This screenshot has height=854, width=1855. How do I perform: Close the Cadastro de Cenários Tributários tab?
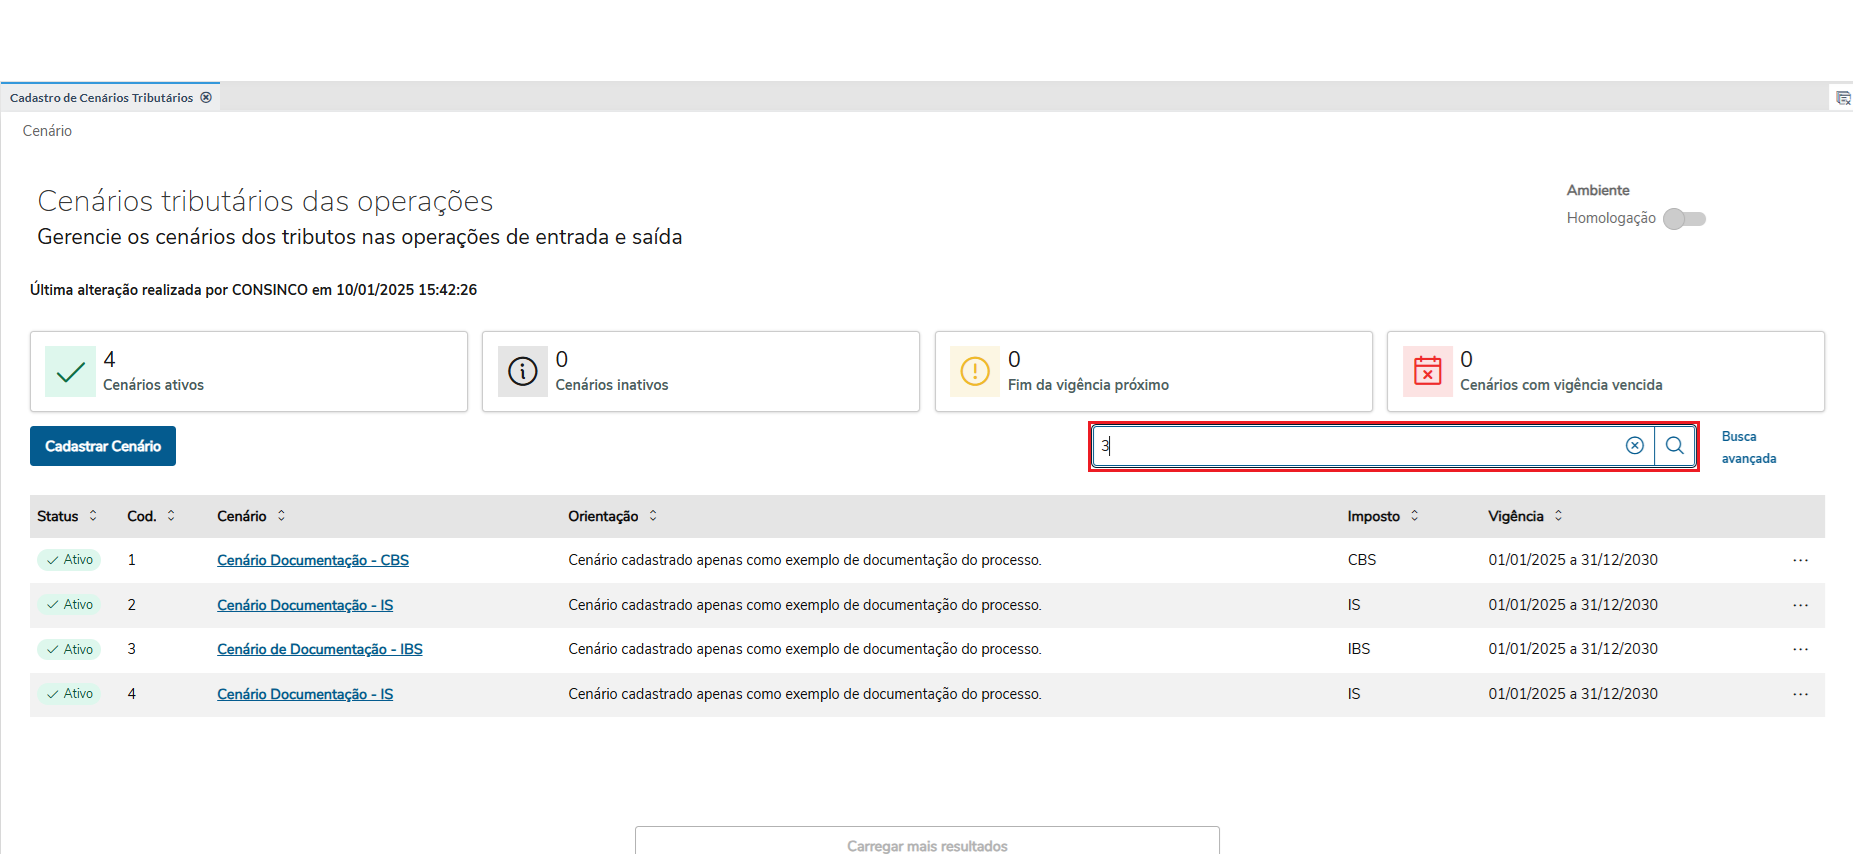tap(206, 98)
